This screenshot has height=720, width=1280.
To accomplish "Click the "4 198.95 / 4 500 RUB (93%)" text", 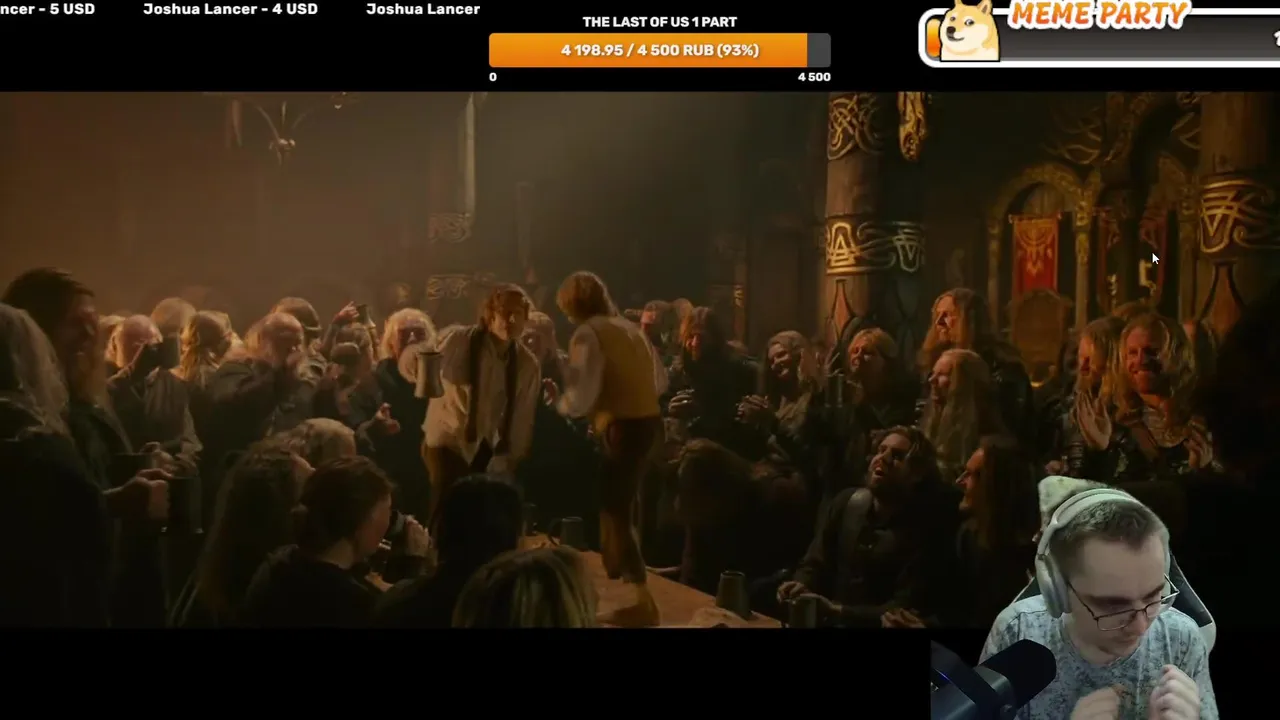I will click(660, 50).
